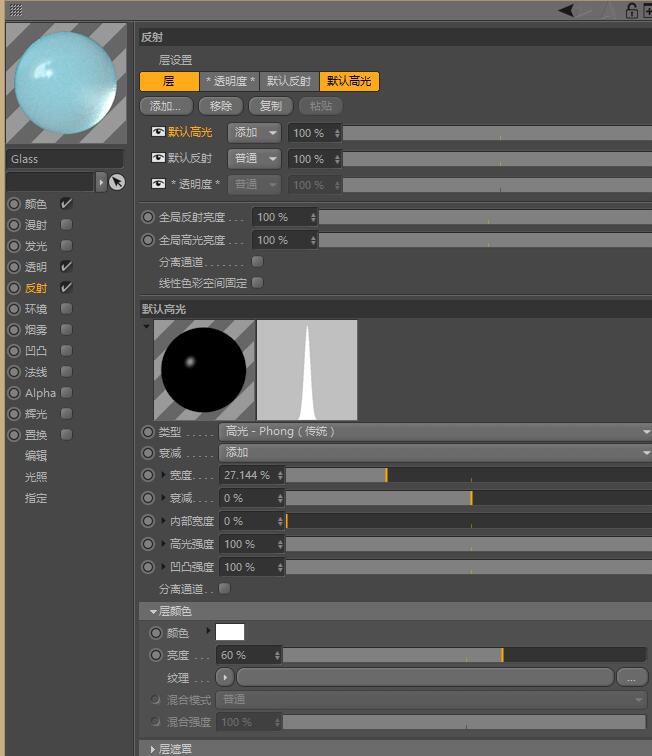Click the Glass material name field

65,159
